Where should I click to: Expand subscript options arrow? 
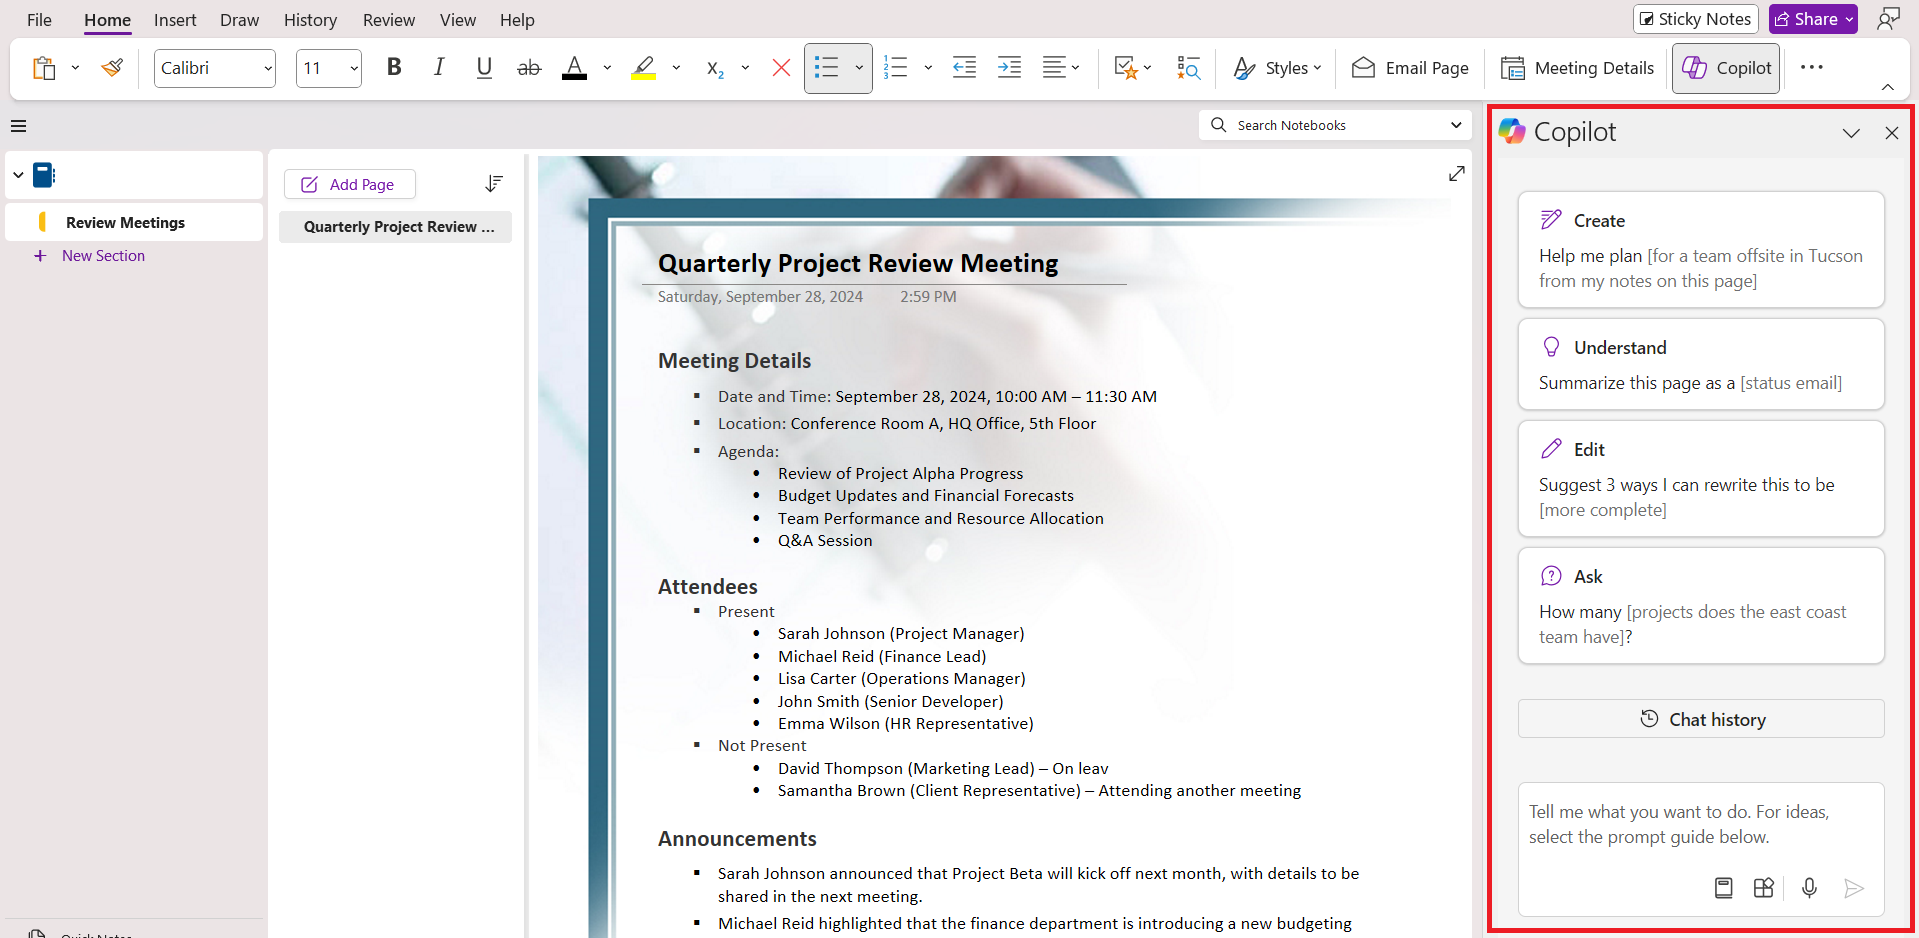[x=745, y=68]
